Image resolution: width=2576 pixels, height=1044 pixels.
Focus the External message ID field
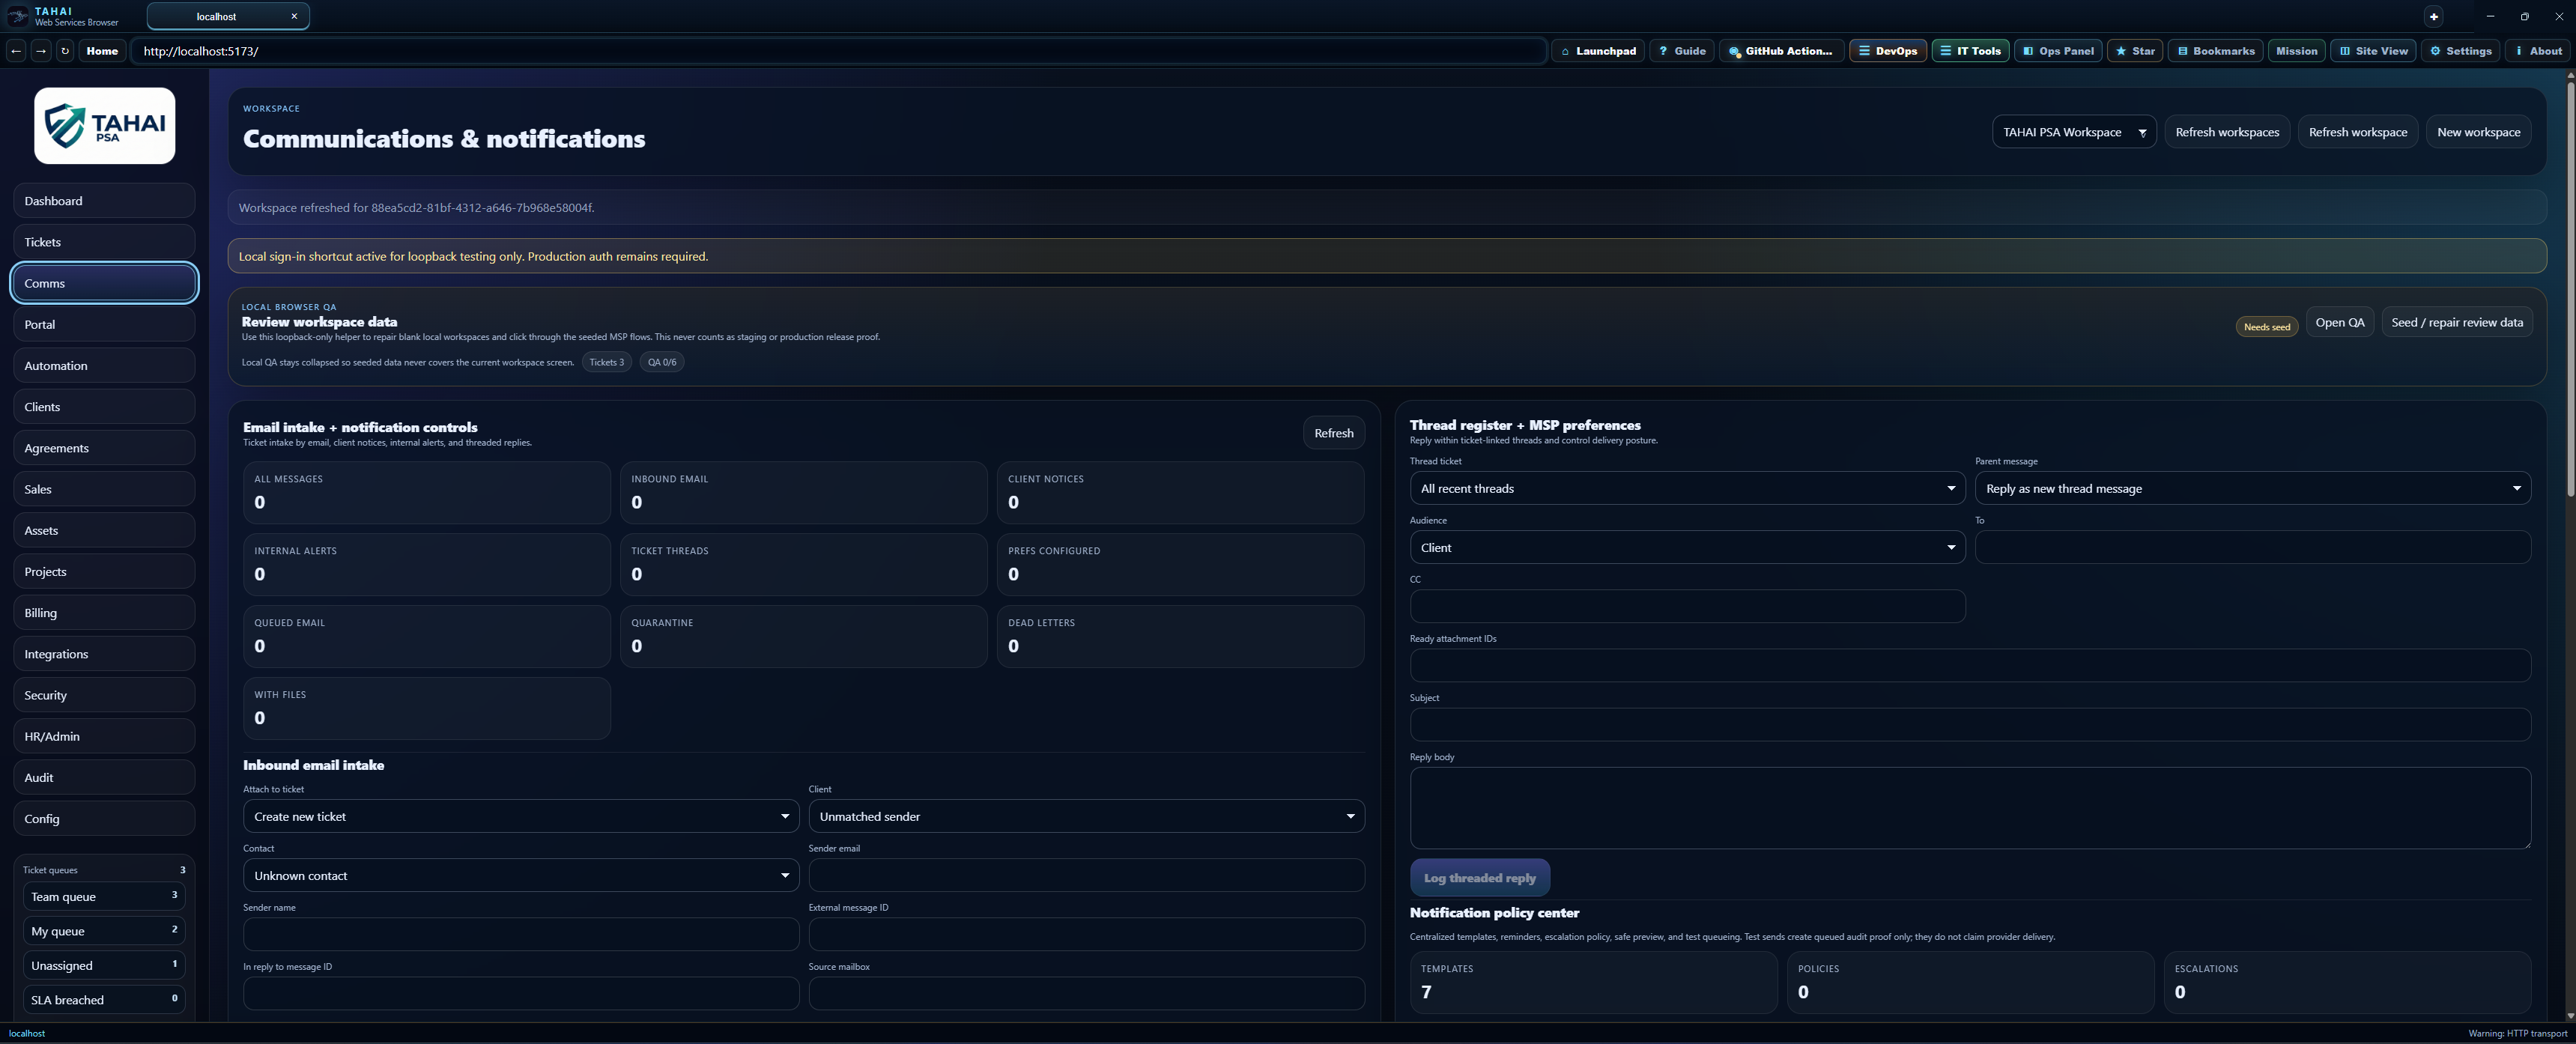tap(1086, 934)
